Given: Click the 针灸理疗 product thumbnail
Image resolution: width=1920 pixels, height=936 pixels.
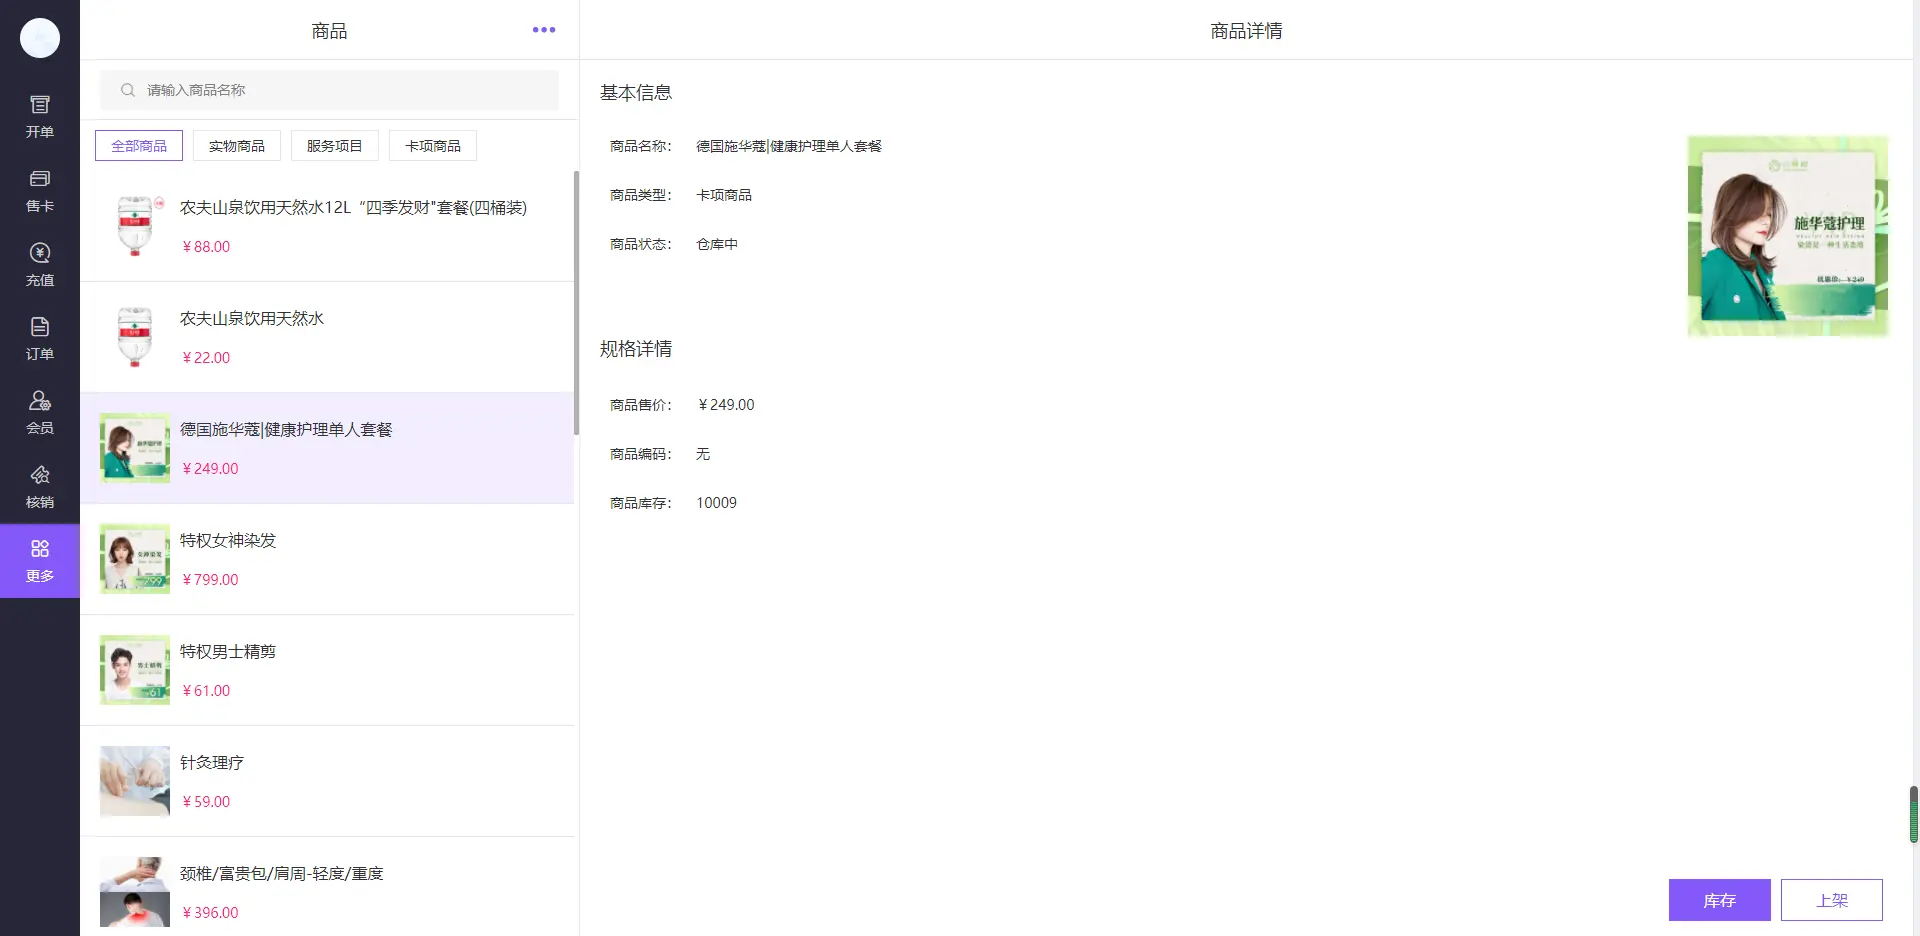Looking at the screenshot, I should [135, 781].
